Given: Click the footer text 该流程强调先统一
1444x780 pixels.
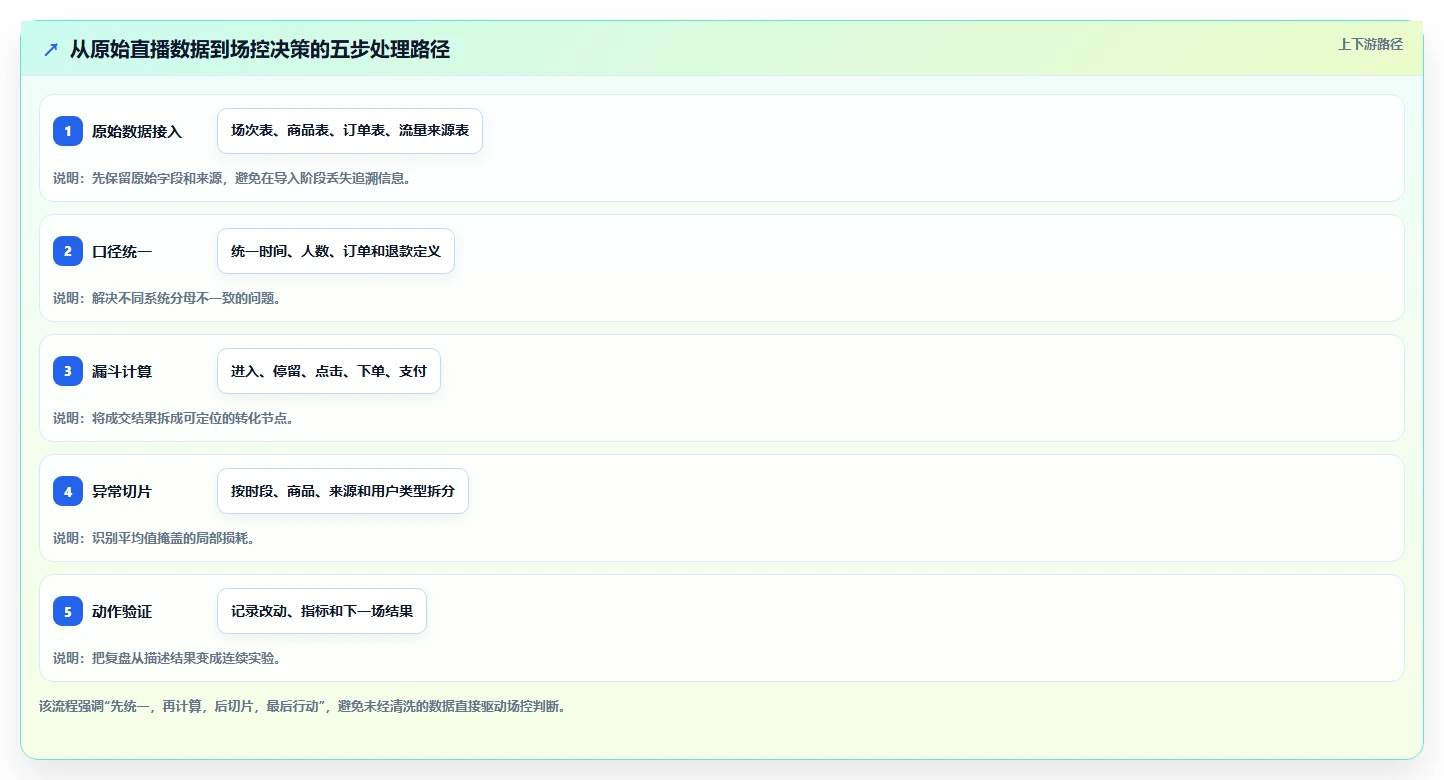Looking at the screenshot, I should click(x=304, y=706).
